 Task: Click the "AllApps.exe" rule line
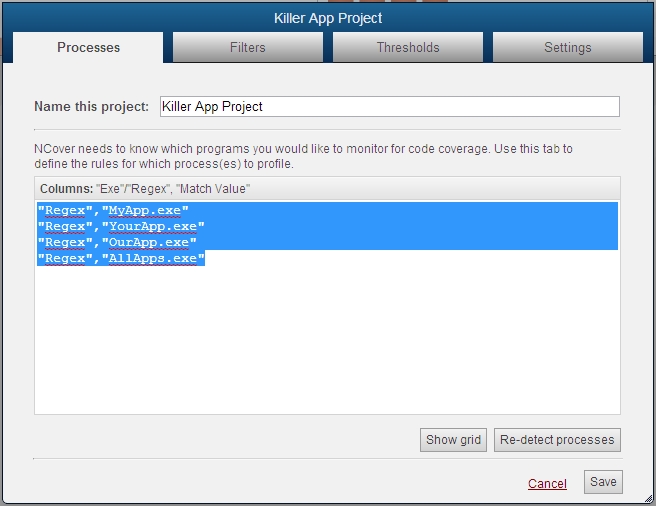pos(122,259)
